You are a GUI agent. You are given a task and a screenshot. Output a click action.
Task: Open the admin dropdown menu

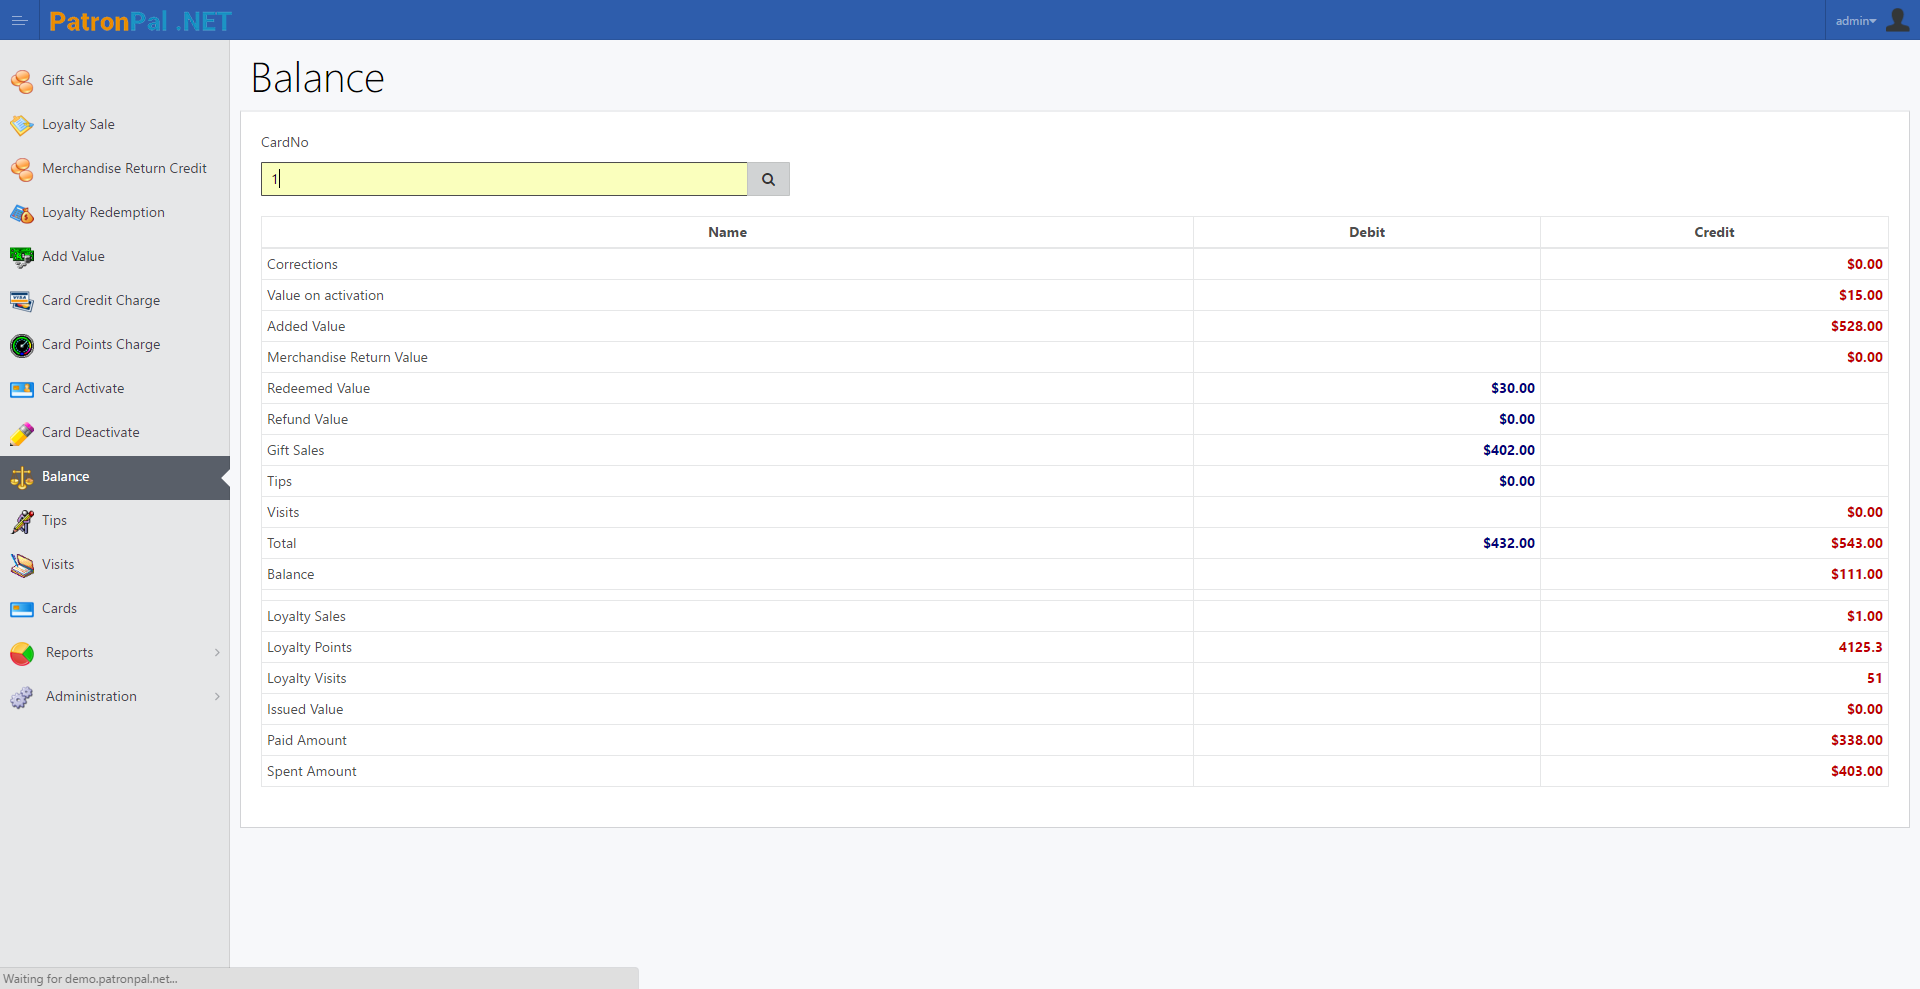pyautogui.click(x=1855, y=21)
